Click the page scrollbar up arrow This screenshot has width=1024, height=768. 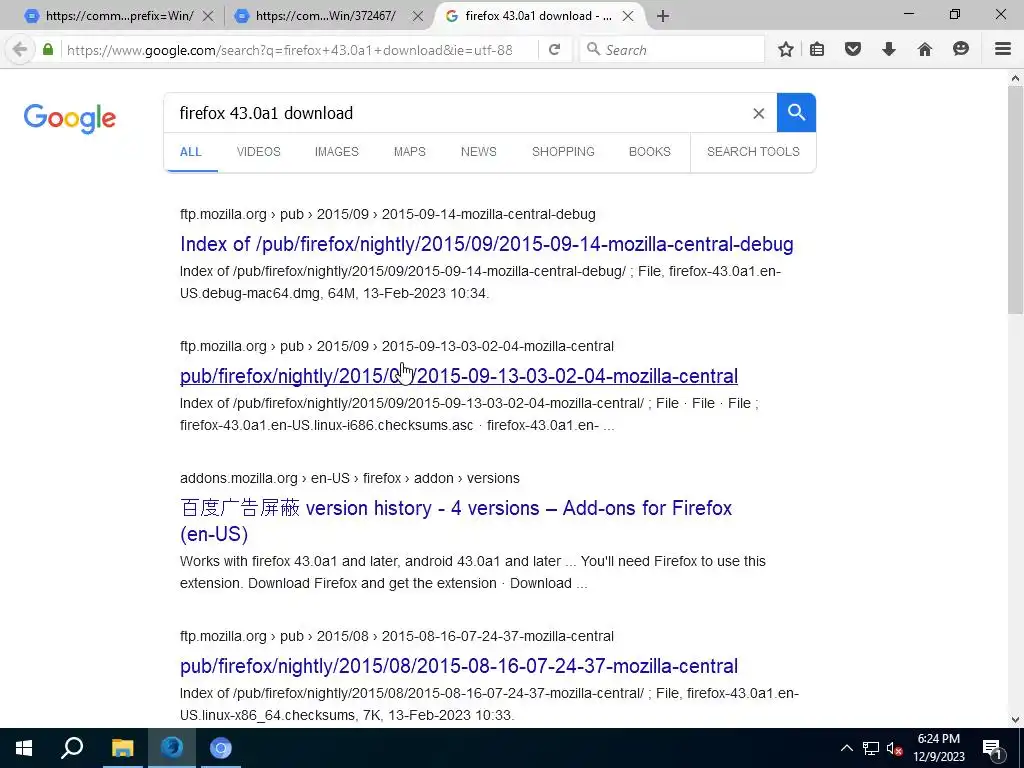tap(1015, 78)
